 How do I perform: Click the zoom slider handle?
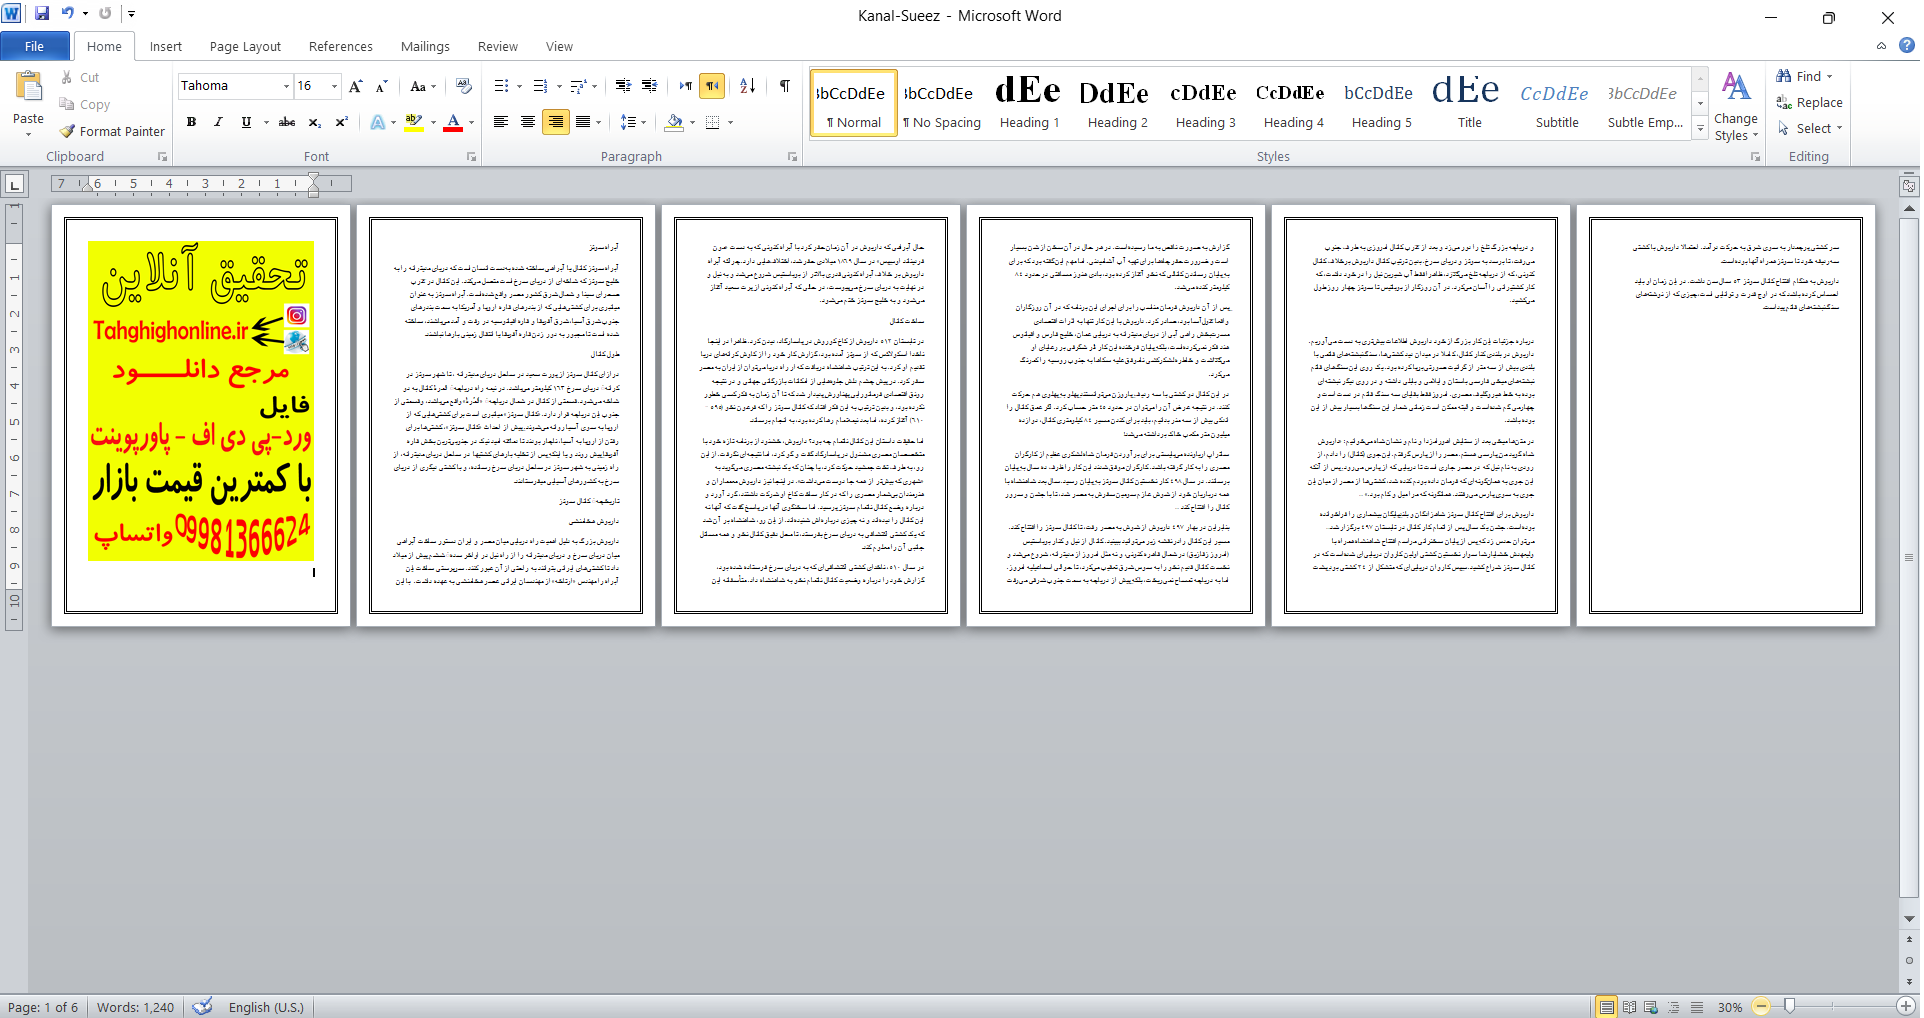click(x=1789, y=1007)
